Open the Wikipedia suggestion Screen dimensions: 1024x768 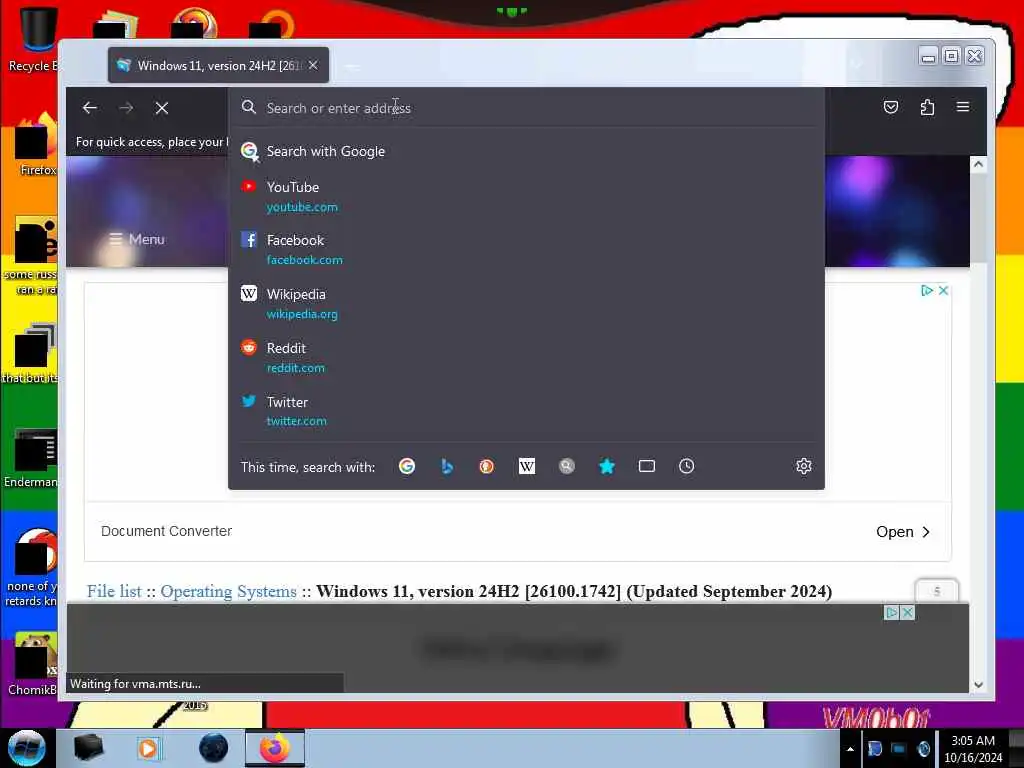coord(526,304)
